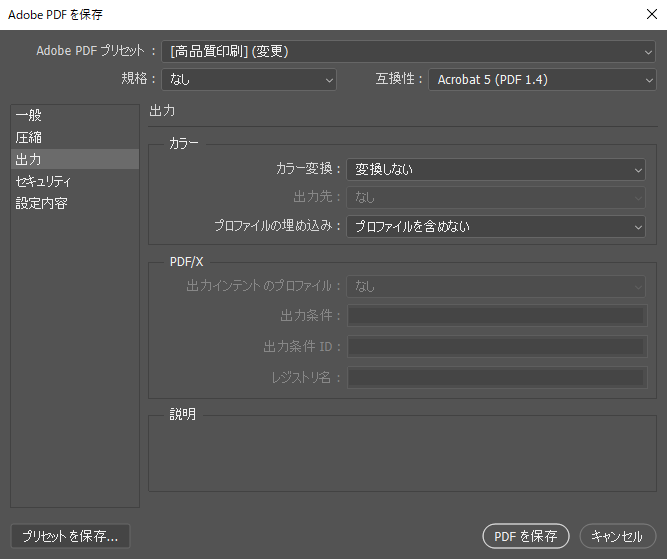Click the 出力インテントのプロファイル dropdown
The image size is (667, 559).
[496, 286]
